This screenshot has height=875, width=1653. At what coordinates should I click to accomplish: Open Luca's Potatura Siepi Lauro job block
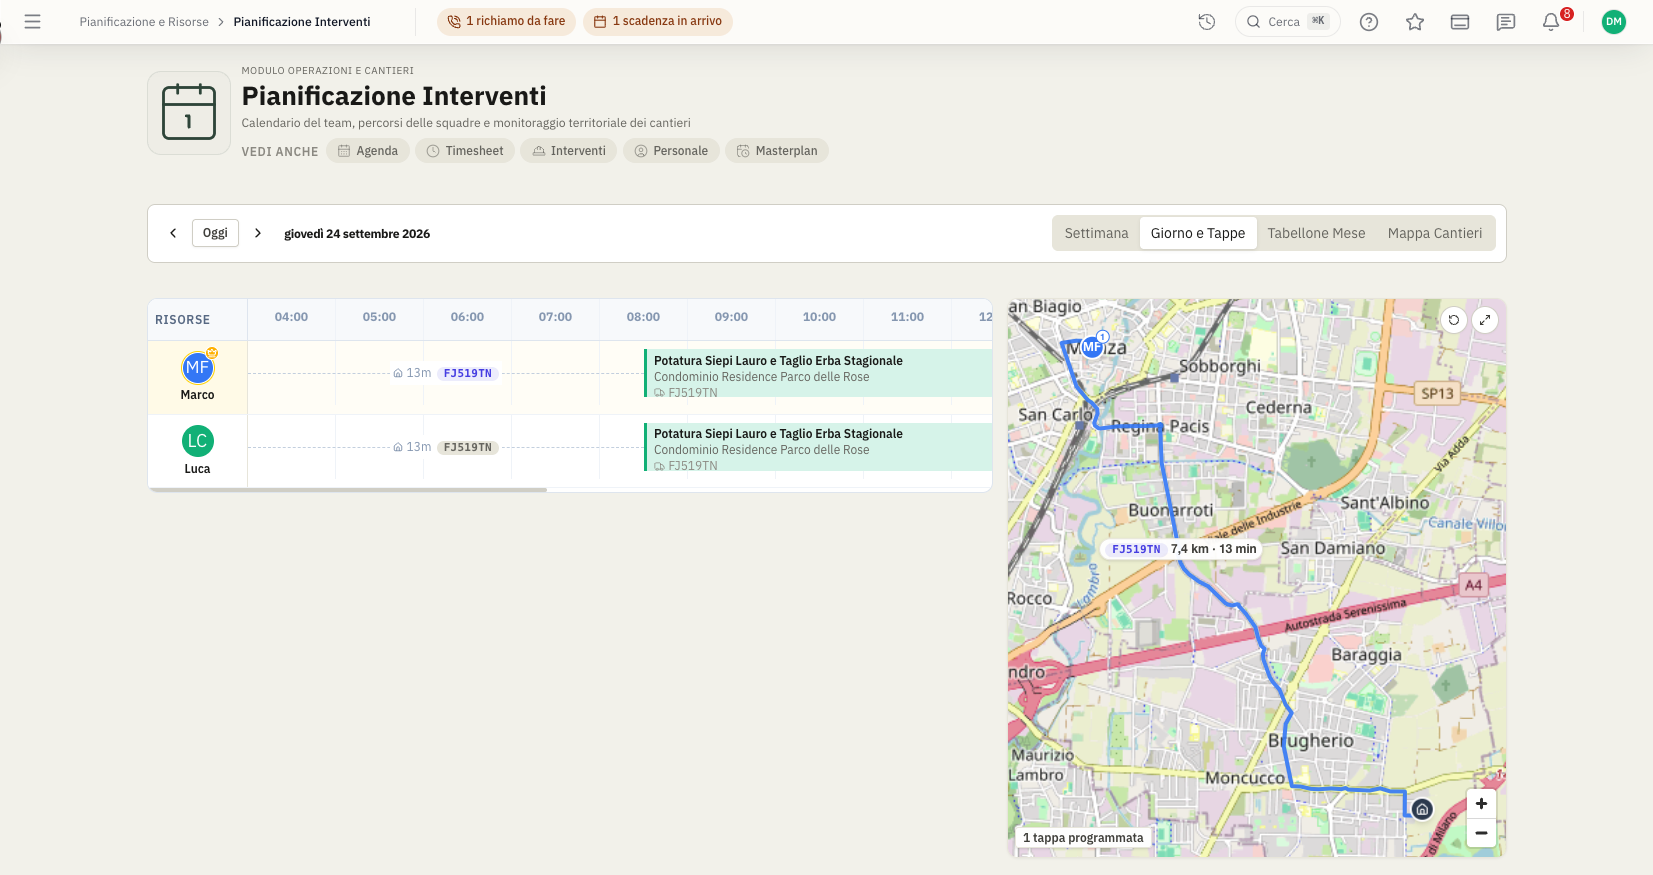[x=818, y=447]
